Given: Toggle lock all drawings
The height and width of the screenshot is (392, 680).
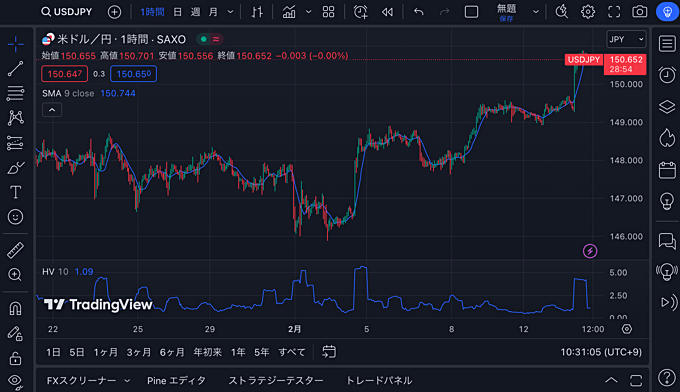Looking at the screenshot, I should (x=16, y=358).
